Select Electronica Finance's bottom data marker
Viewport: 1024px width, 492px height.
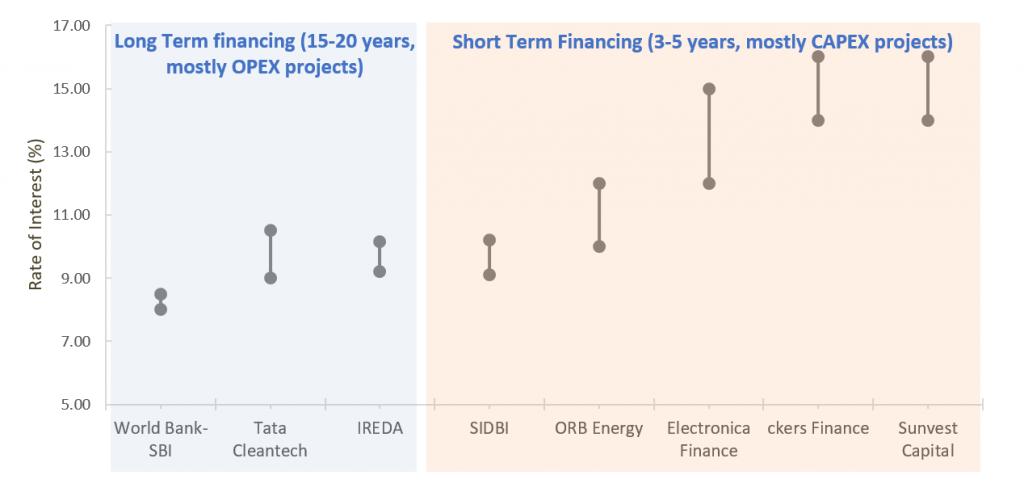[709, 183]
